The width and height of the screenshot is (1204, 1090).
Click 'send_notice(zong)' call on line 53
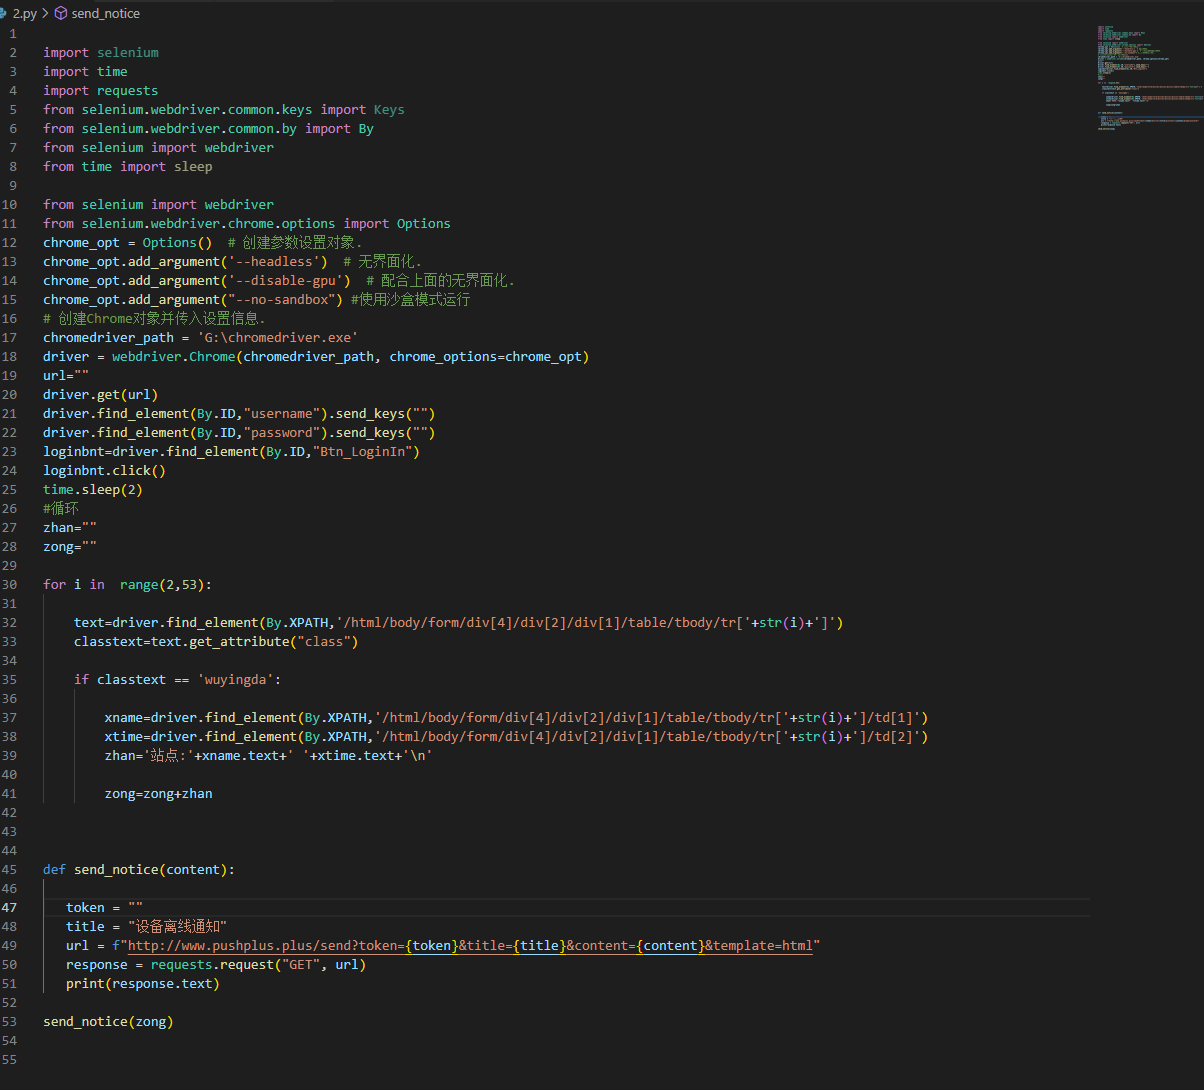[x=108, y=1021]
